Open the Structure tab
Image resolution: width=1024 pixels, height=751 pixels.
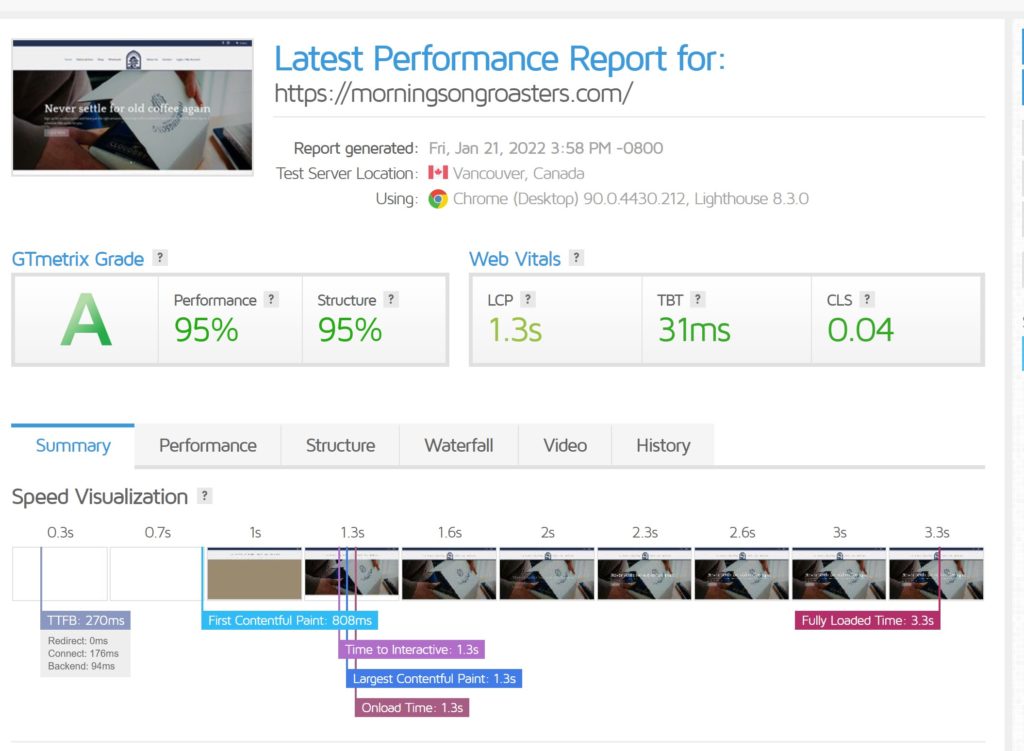pyautogui.click(x=340, y=445)
